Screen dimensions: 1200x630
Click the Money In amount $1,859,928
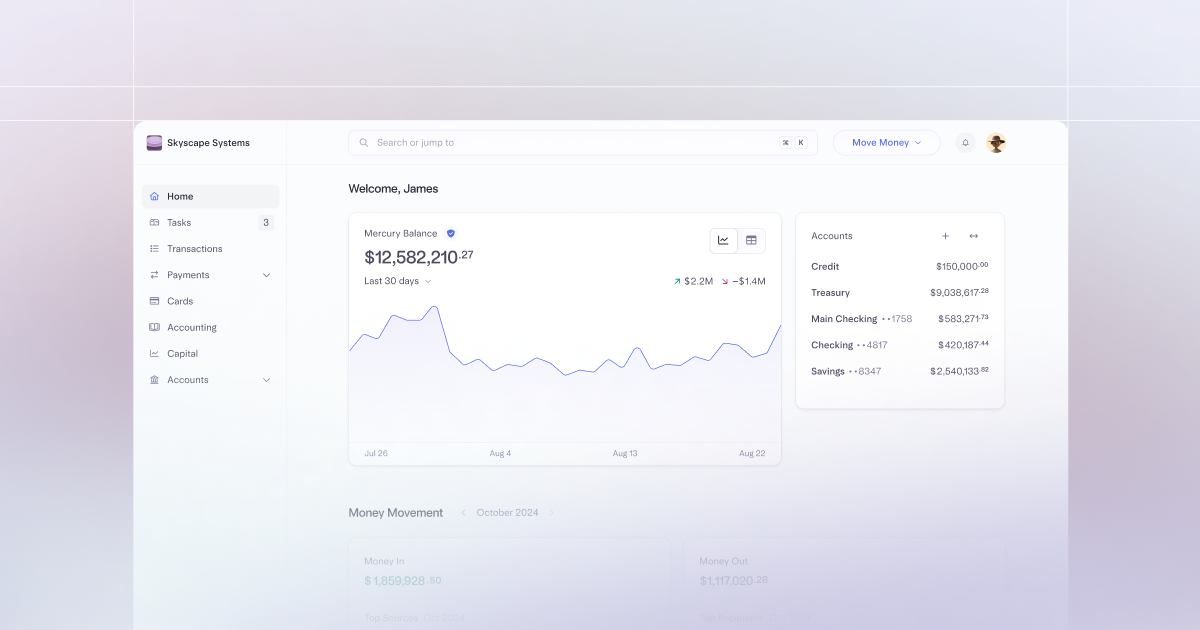pos(403,580)
